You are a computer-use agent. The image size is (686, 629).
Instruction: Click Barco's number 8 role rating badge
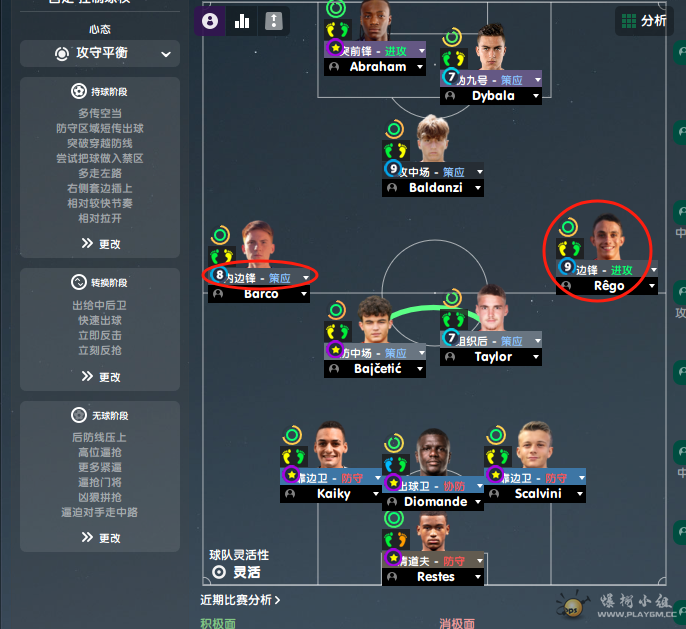pyautogui.click(x=219, y=275)
